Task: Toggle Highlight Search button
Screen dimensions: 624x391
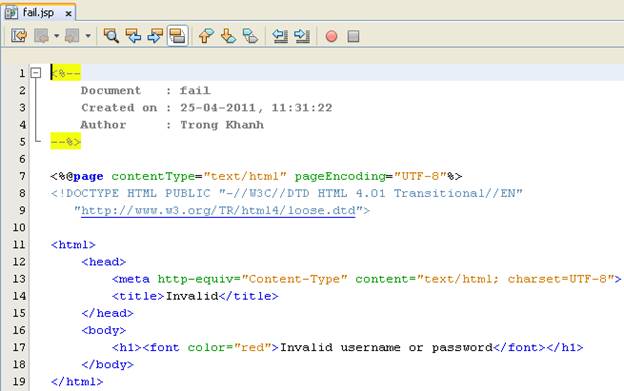Action: tap(177, 36)
